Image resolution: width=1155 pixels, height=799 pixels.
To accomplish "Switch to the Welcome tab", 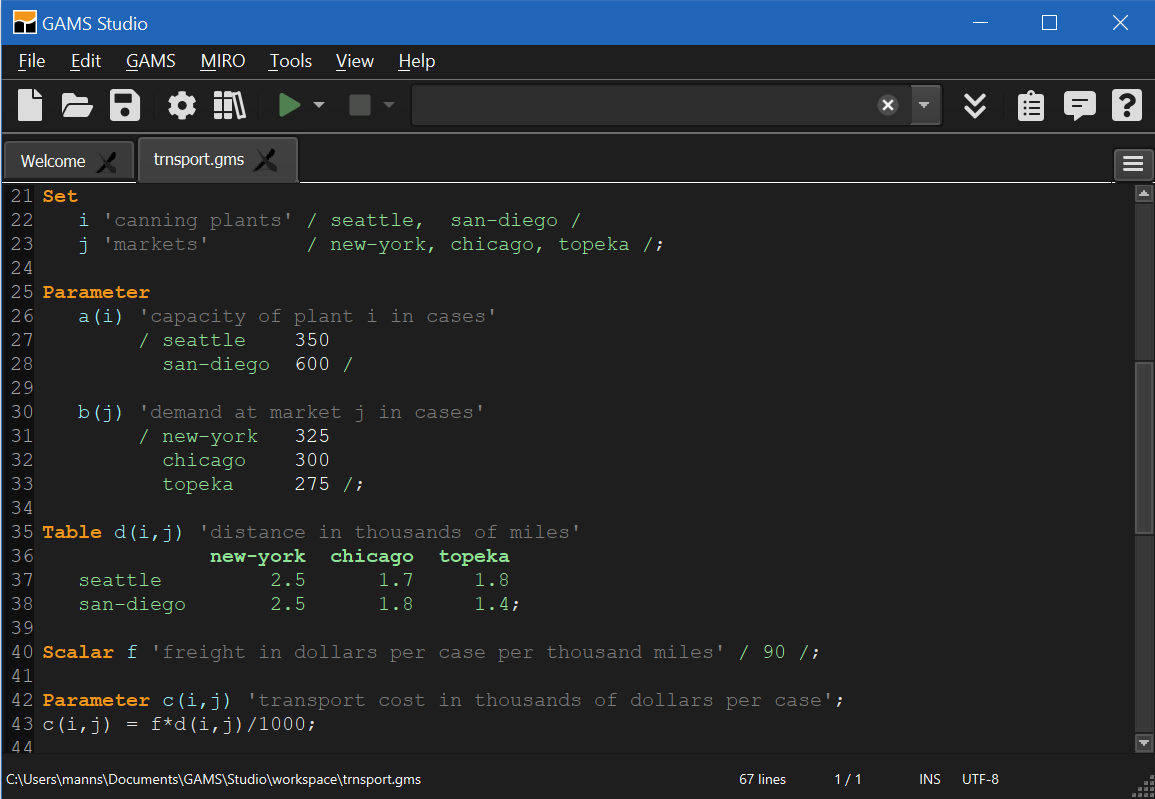I will [x=54, y=161].
